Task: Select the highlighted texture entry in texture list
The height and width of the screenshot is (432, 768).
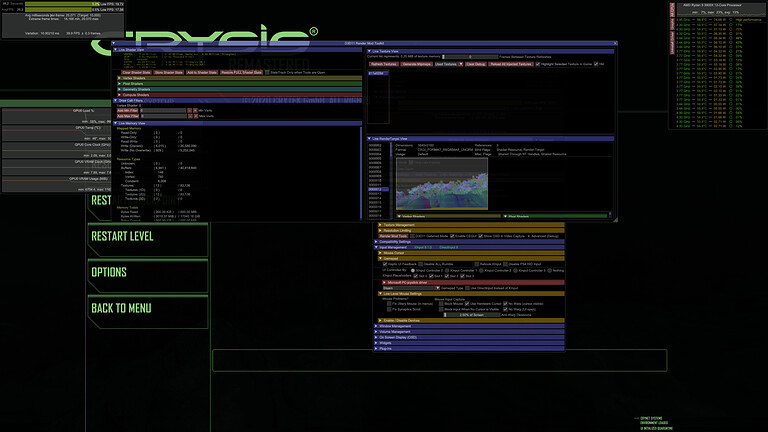Action: 378,73
